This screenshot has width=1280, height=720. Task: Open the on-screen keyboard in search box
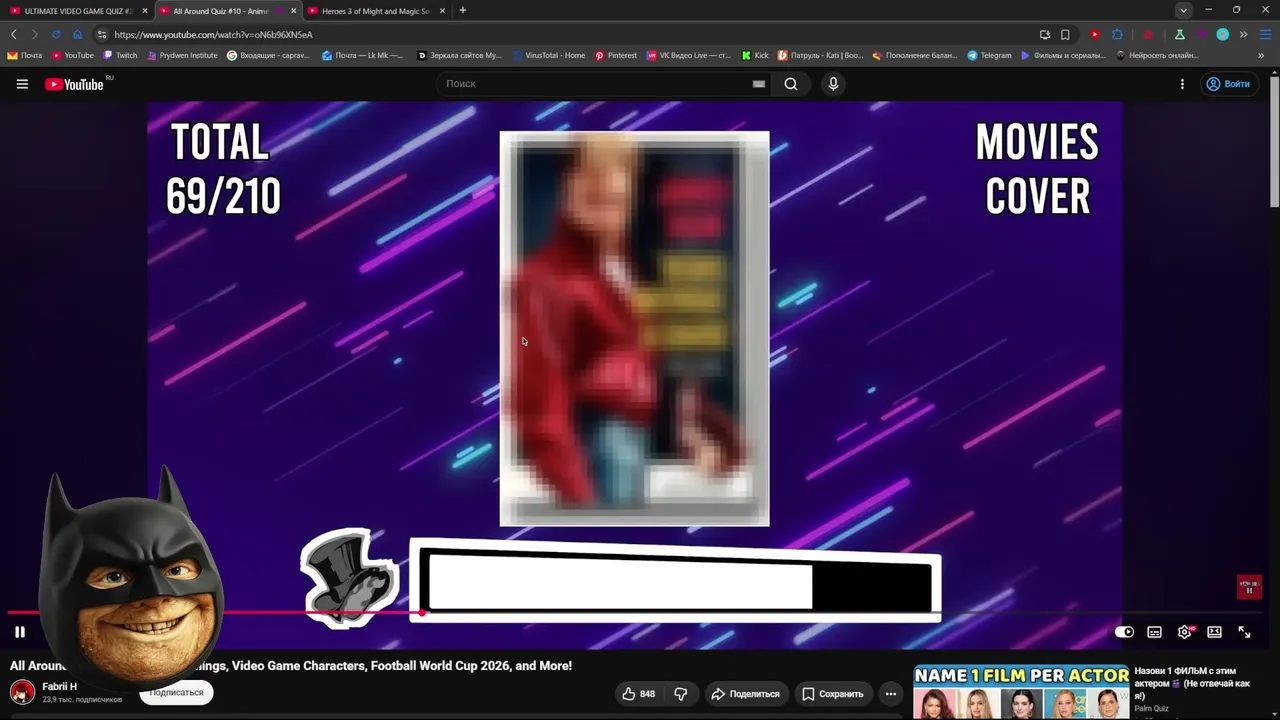click(x=759, y=84)
